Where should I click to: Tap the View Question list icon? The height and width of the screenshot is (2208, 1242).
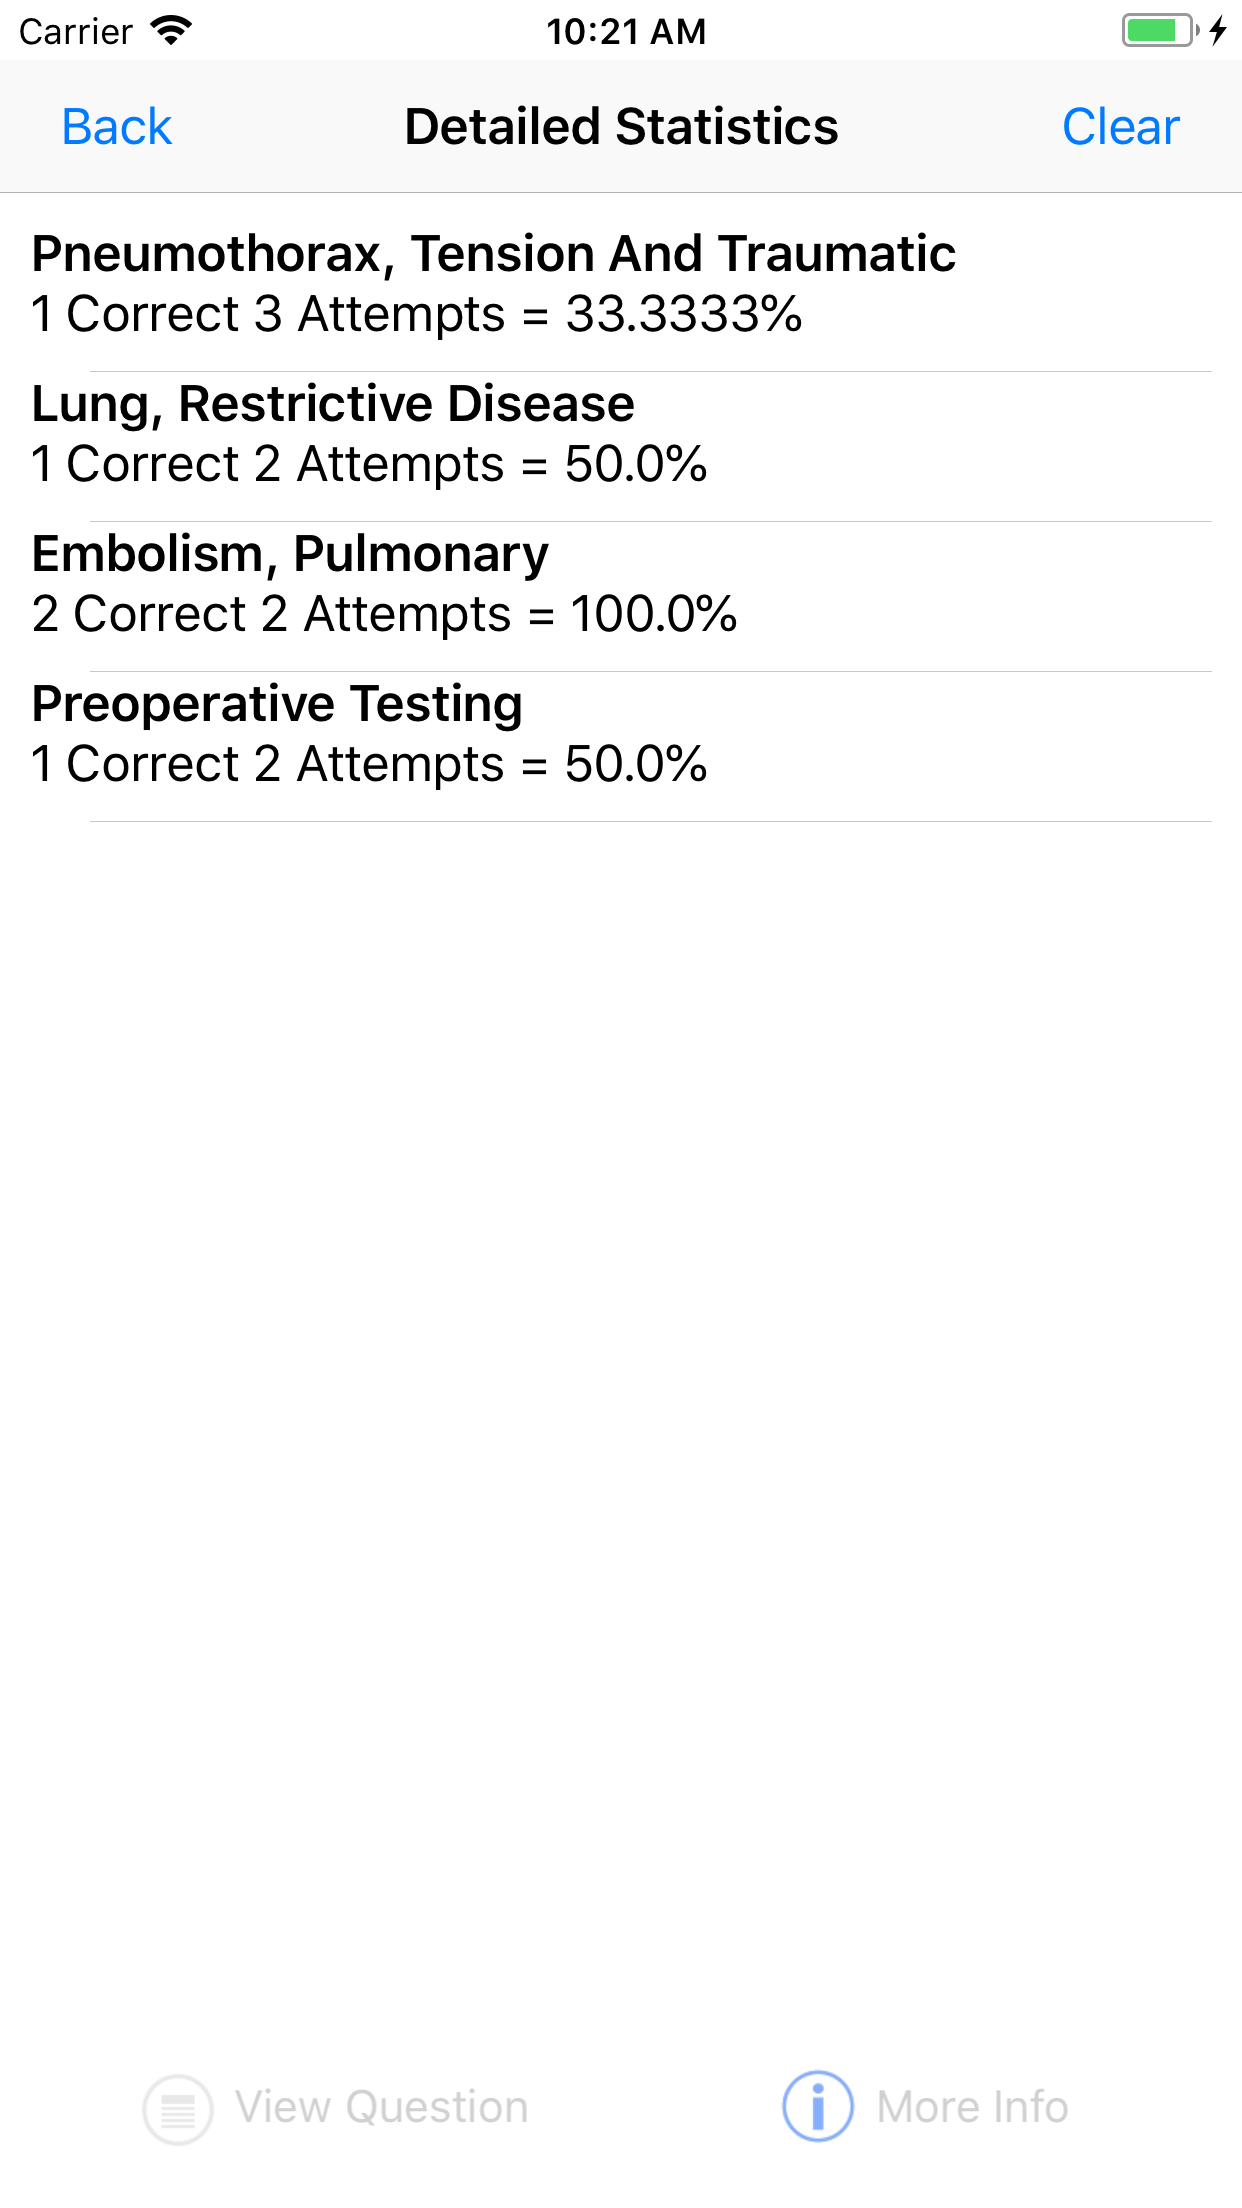pos(178,2108)
